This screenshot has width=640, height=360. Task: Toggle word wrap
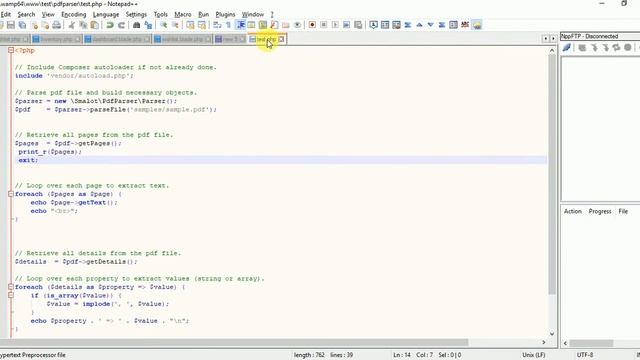[x=217, y=25]
